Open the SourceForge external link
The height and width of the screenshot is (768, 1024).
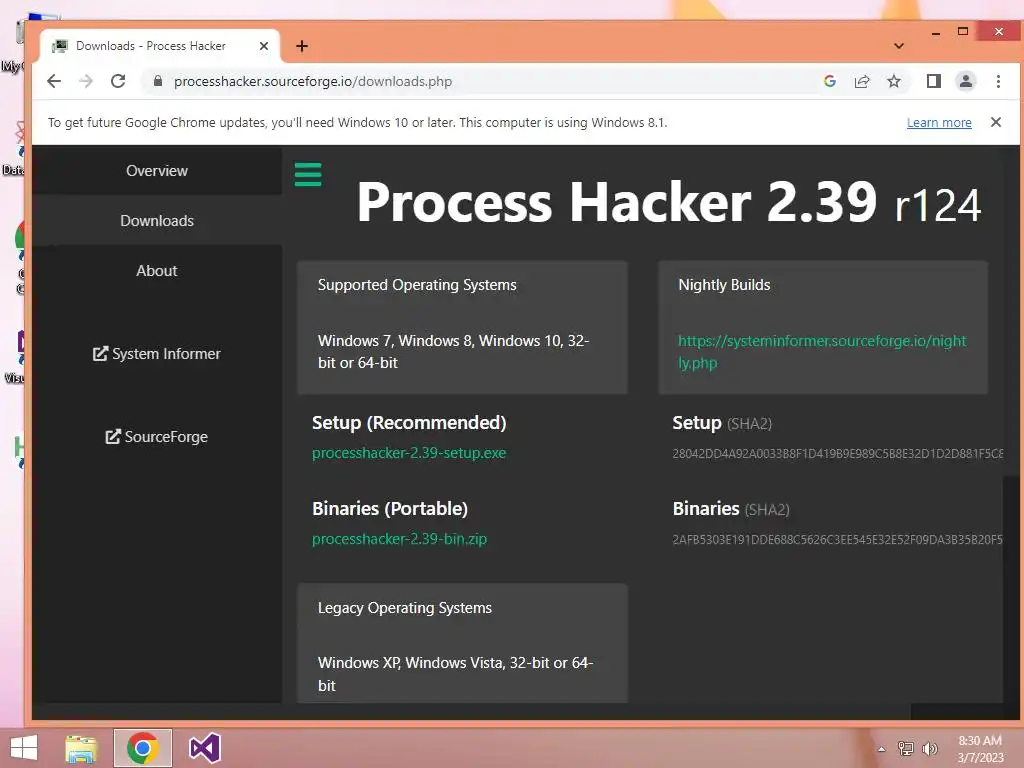(157, 436)
